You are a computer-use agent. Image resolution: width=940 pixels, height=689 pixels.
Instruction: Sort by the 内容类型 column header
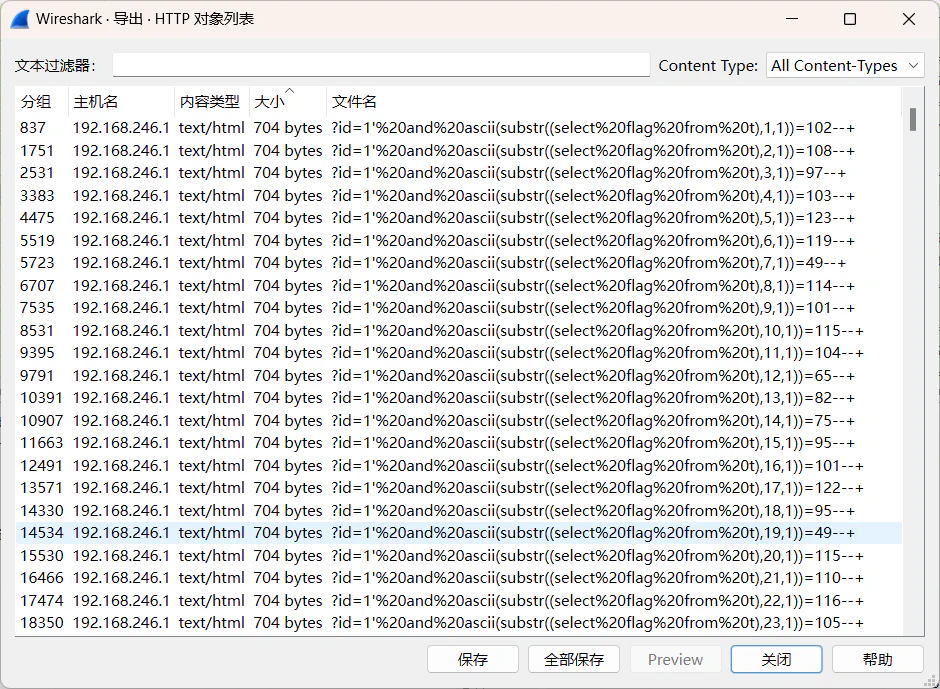click(x=212, y=101)
